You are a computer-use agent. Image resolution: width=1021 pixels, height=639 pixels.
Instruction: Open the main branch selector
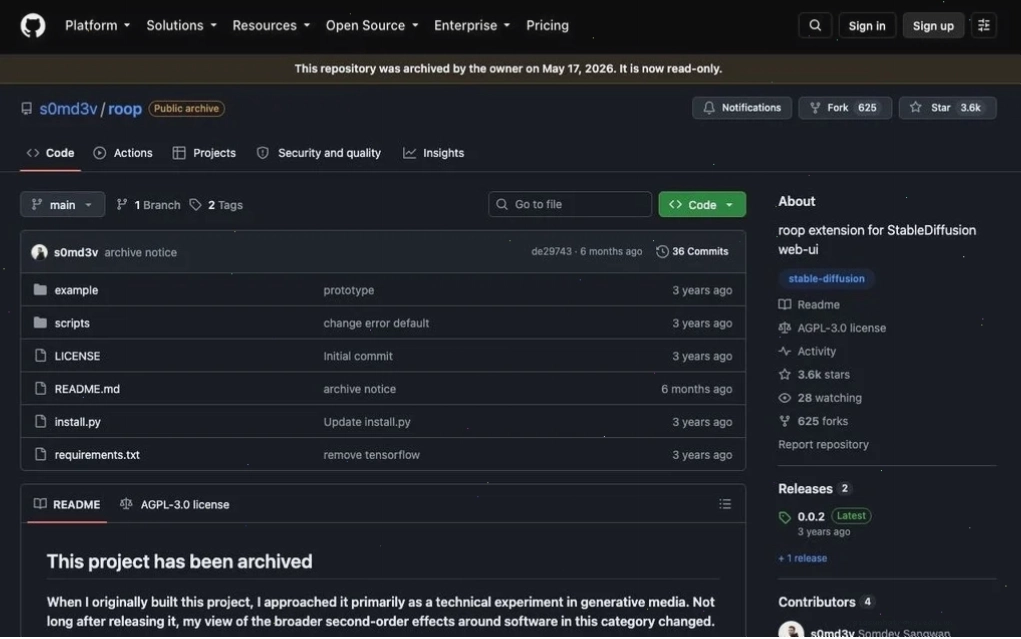[x=63, y=205]
